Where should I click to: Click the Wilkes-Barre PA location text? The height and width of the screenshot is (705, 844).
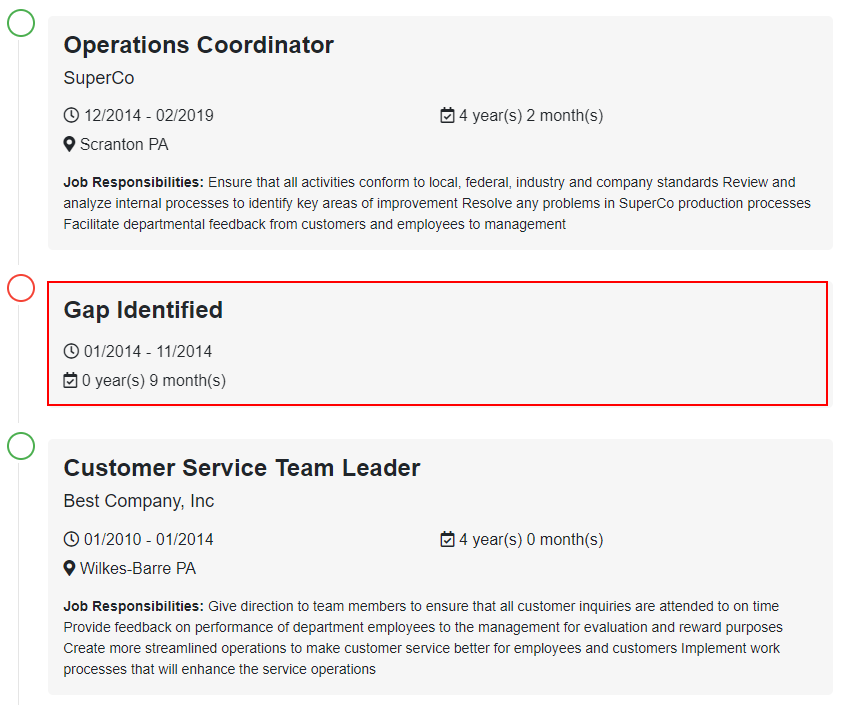point(138,568)
